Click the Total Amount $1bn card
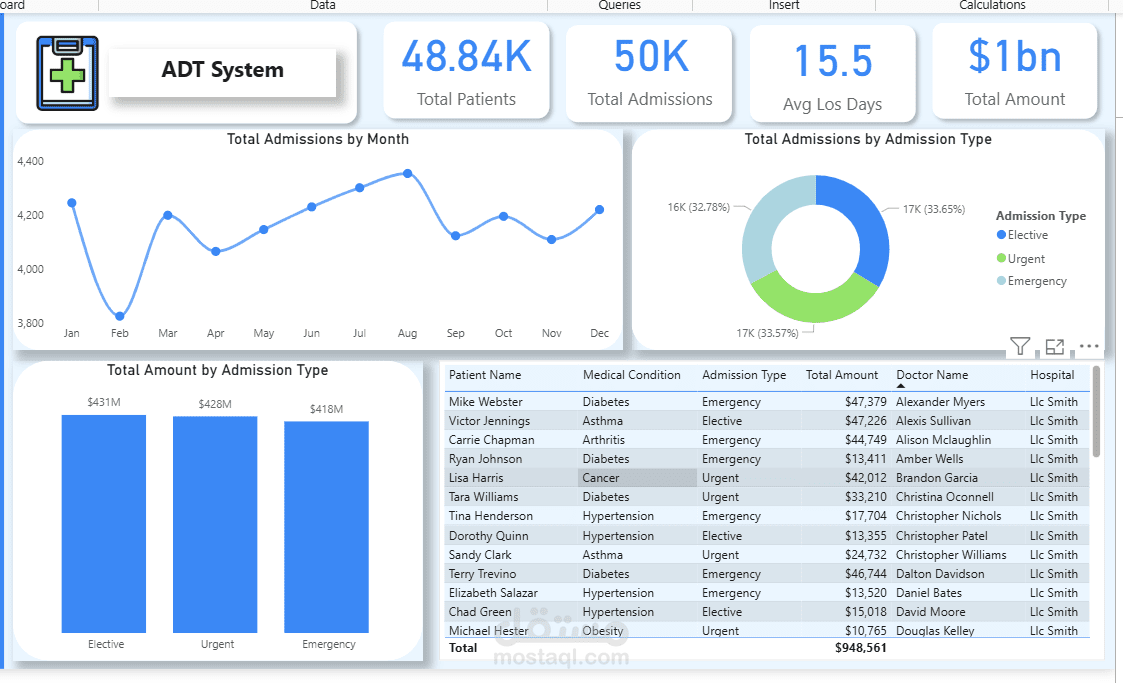Viewport: 1123px width, 683px height. (x=1014, y=71)
